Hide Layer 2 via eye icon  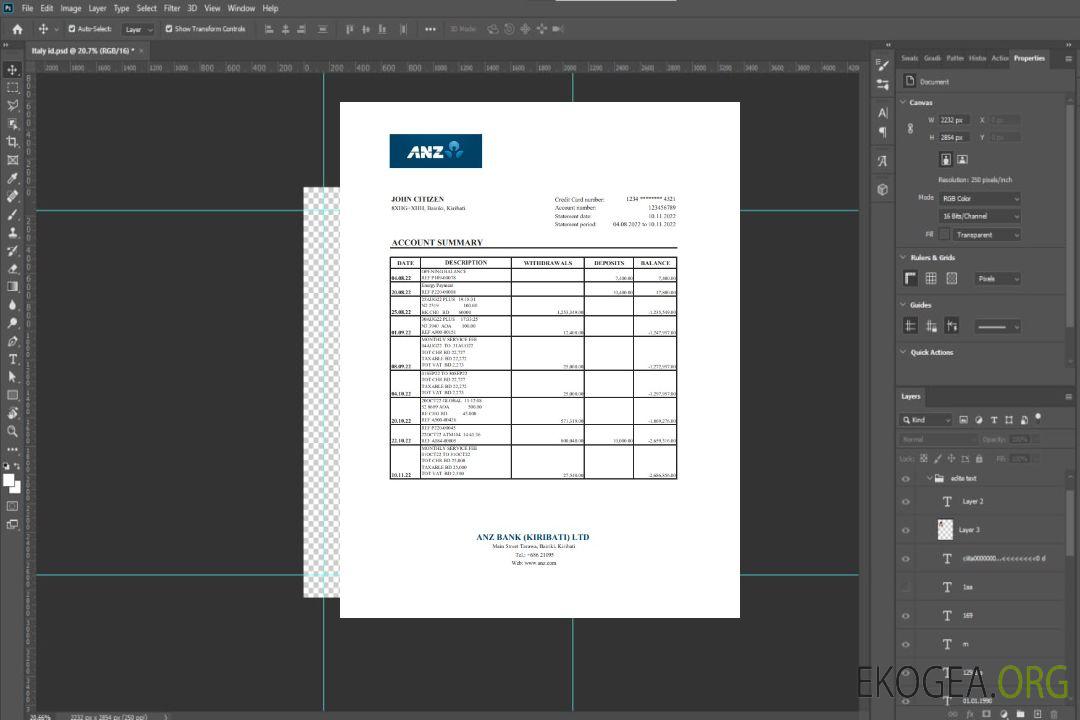tap(906, 502)
